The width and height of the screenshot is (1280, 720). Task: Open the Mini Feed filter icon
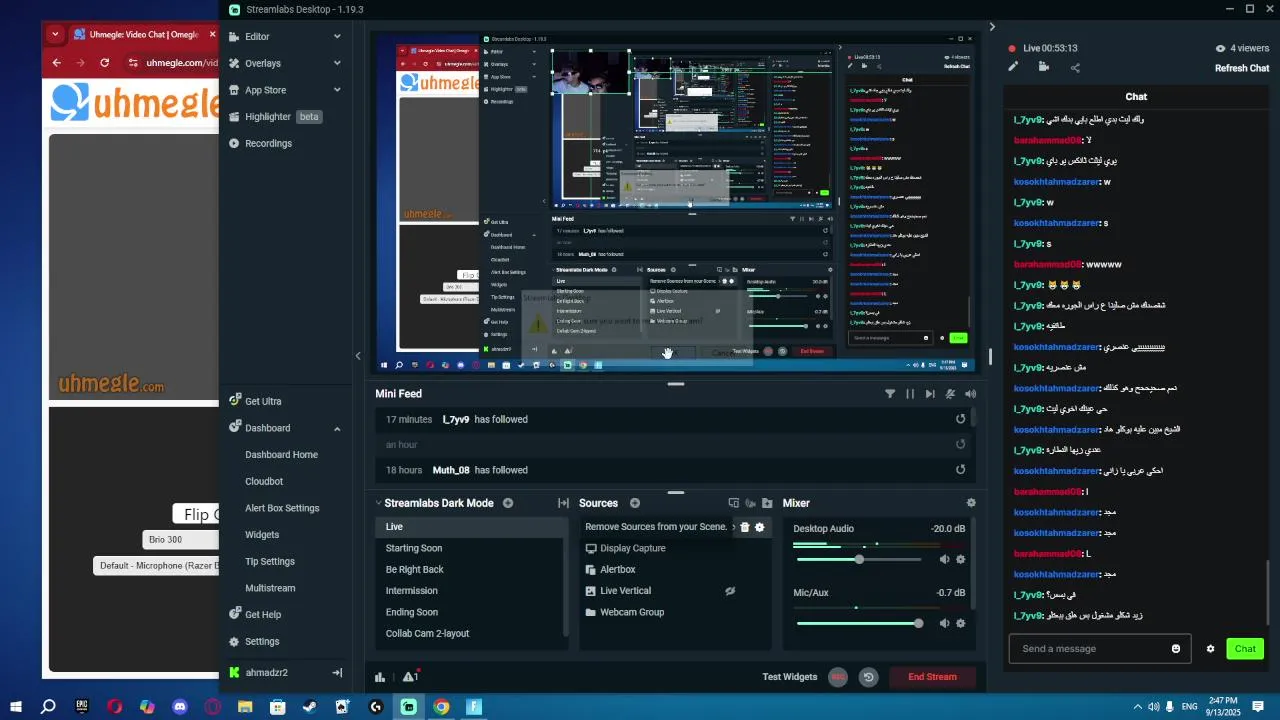pos(890,394)
